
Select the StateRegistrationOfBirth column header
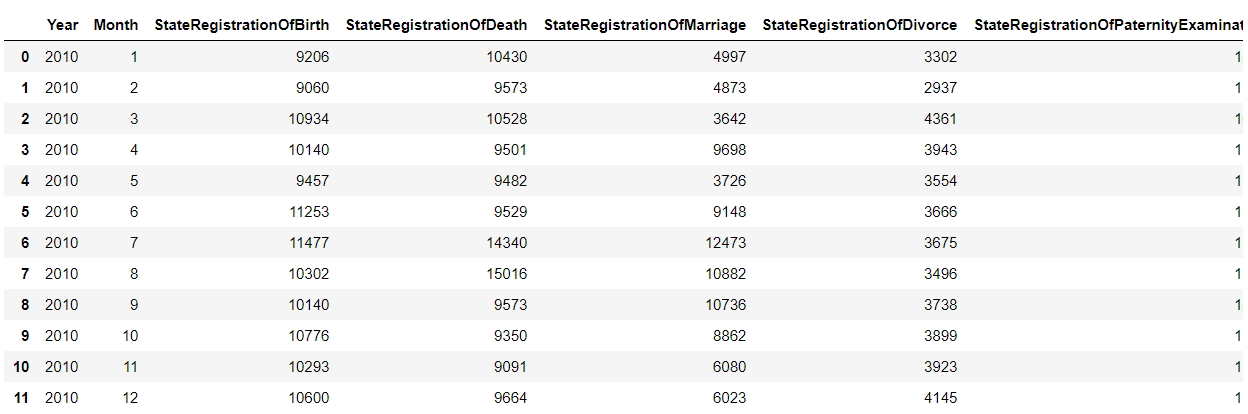point(241,24)
